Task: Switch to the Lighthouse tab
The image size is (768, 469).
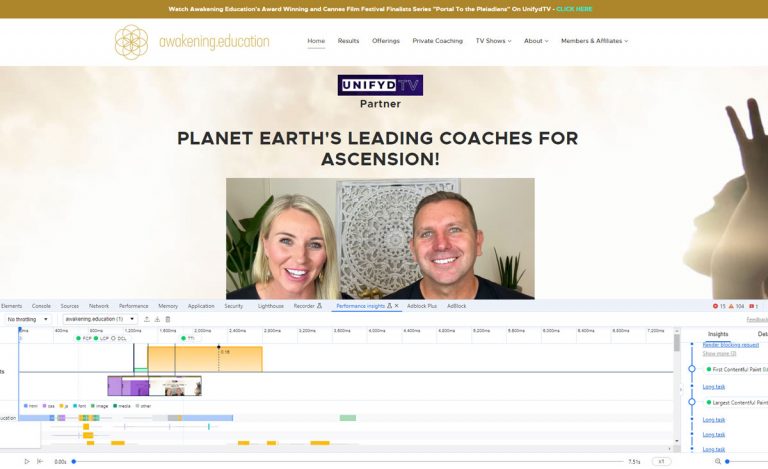Action: (x=270, y=306)
